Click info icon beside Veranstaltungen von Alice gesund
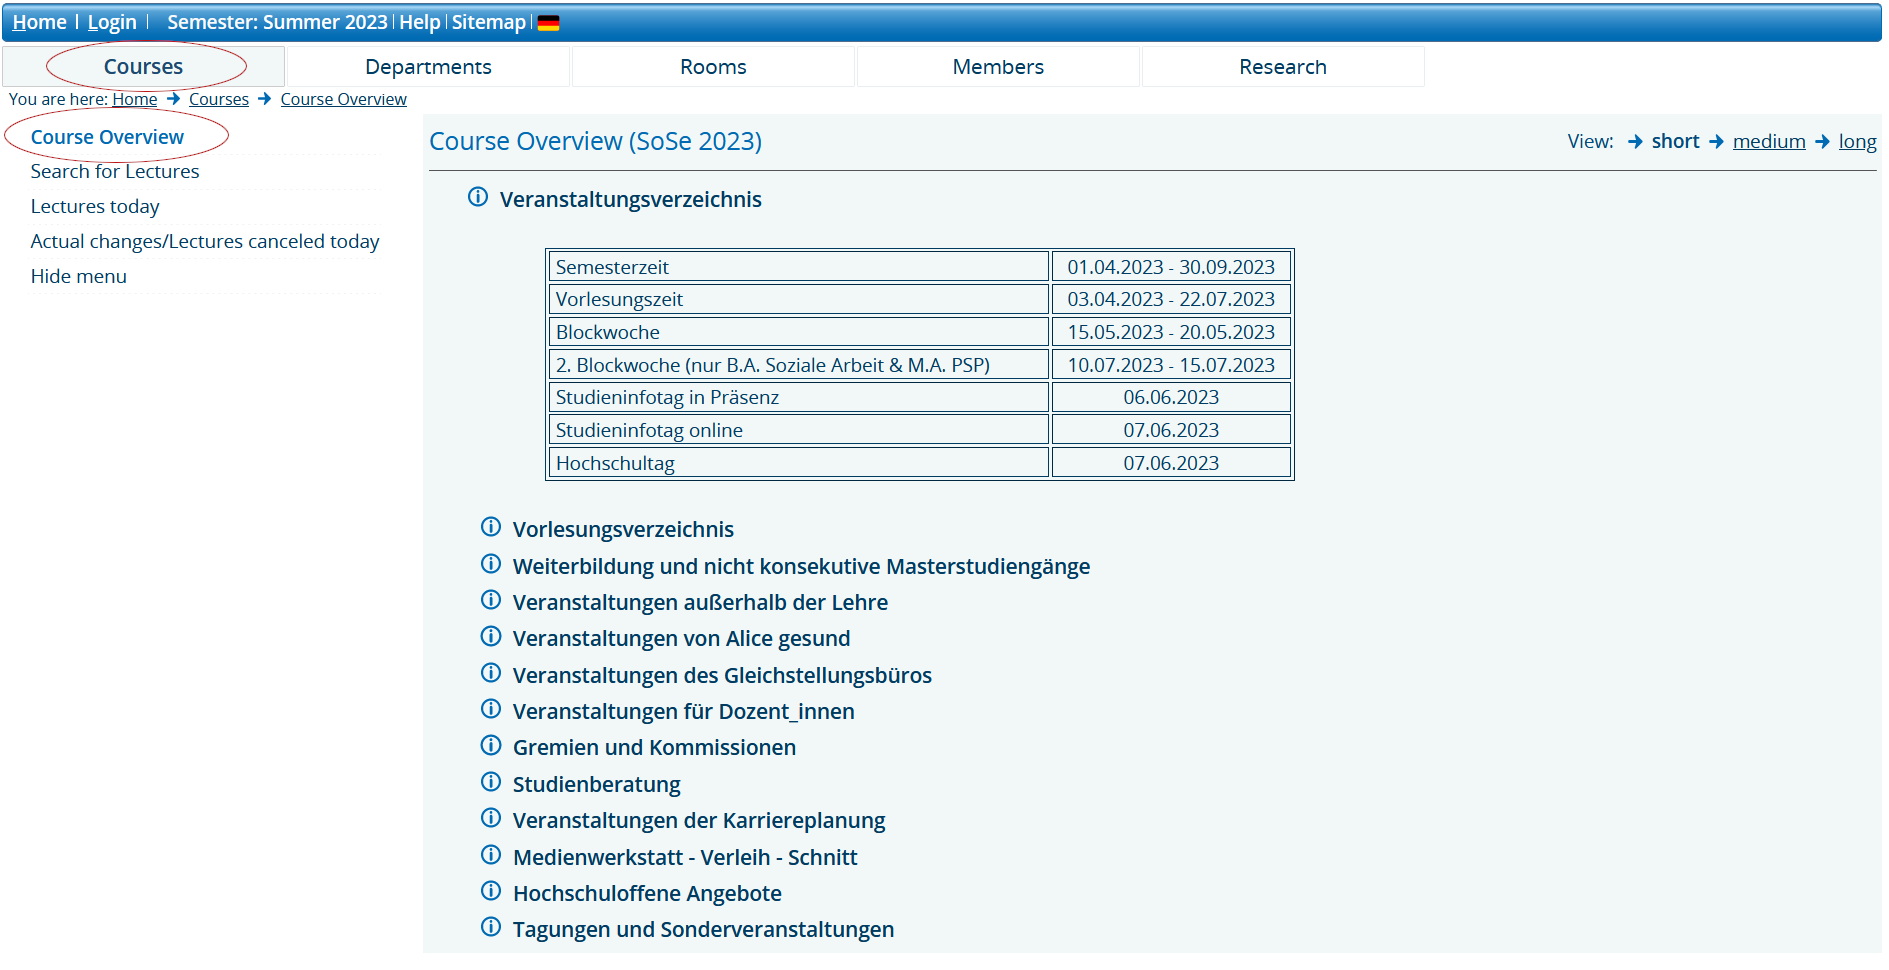 pyautogui.click(x=491, y=636)
